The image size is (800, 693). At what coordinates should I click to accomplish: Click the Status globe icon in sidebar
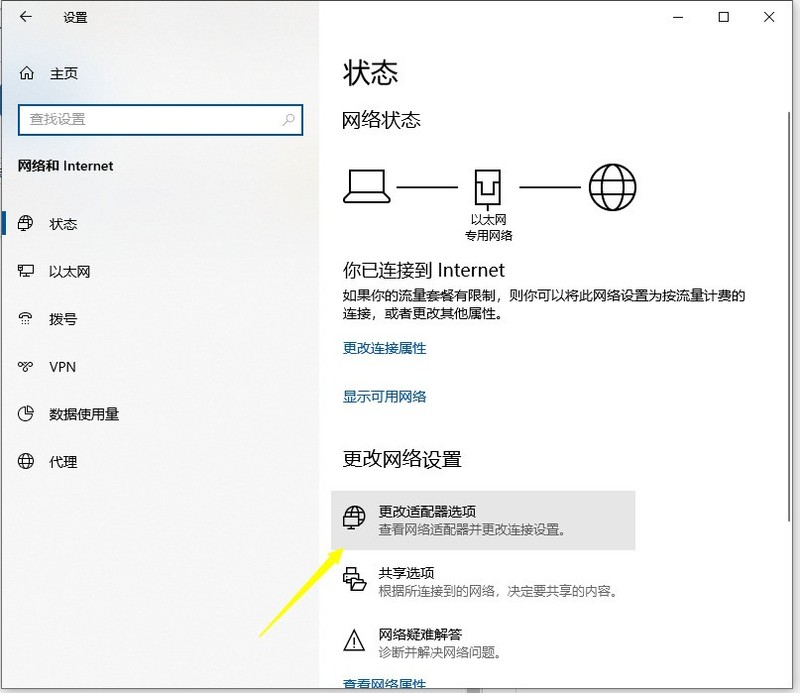[27, 224]
